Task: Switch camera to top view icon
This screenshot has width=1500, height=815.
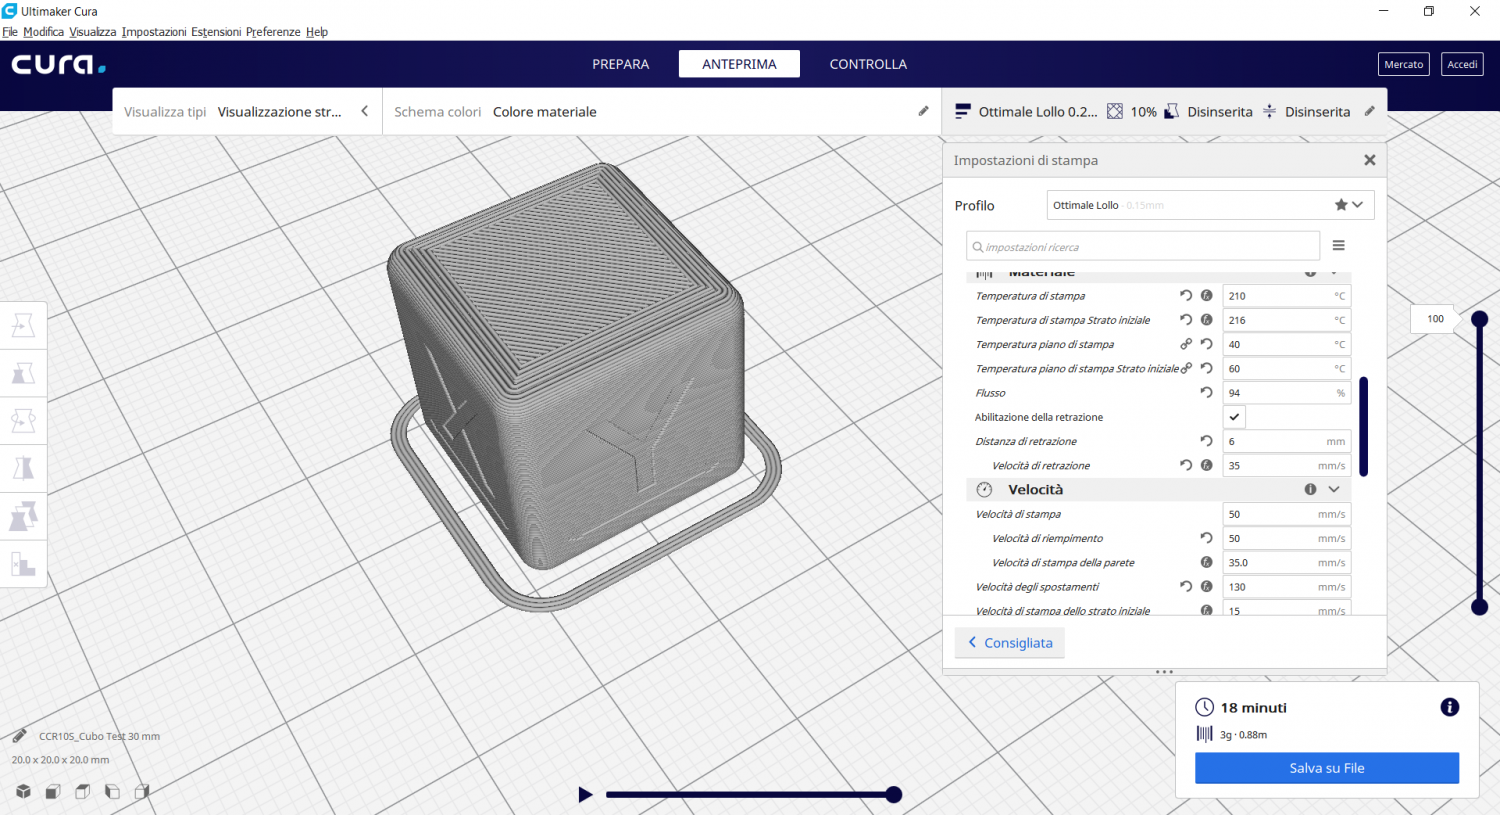Action: (x=83, y=791)
